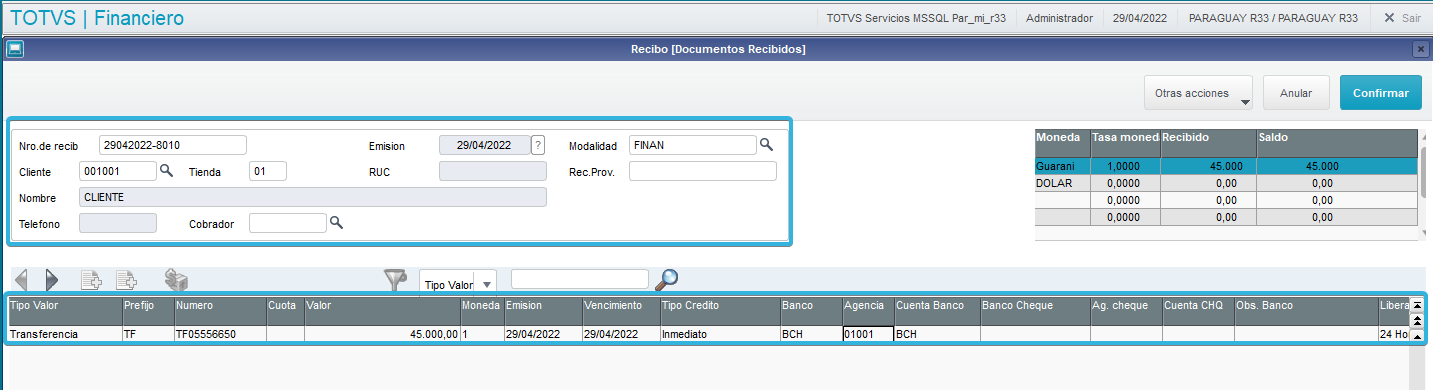This screenshot has height=390, width=1433.
Task: Open the Tipo Valor filter dropdown
Action: 488,284
